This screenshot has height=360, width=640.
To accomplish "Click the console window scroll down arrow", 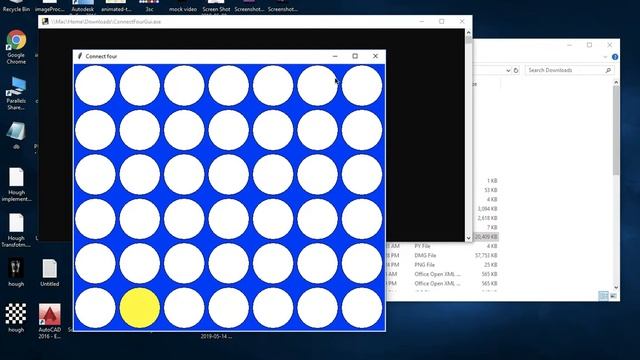I will point(469,238).
